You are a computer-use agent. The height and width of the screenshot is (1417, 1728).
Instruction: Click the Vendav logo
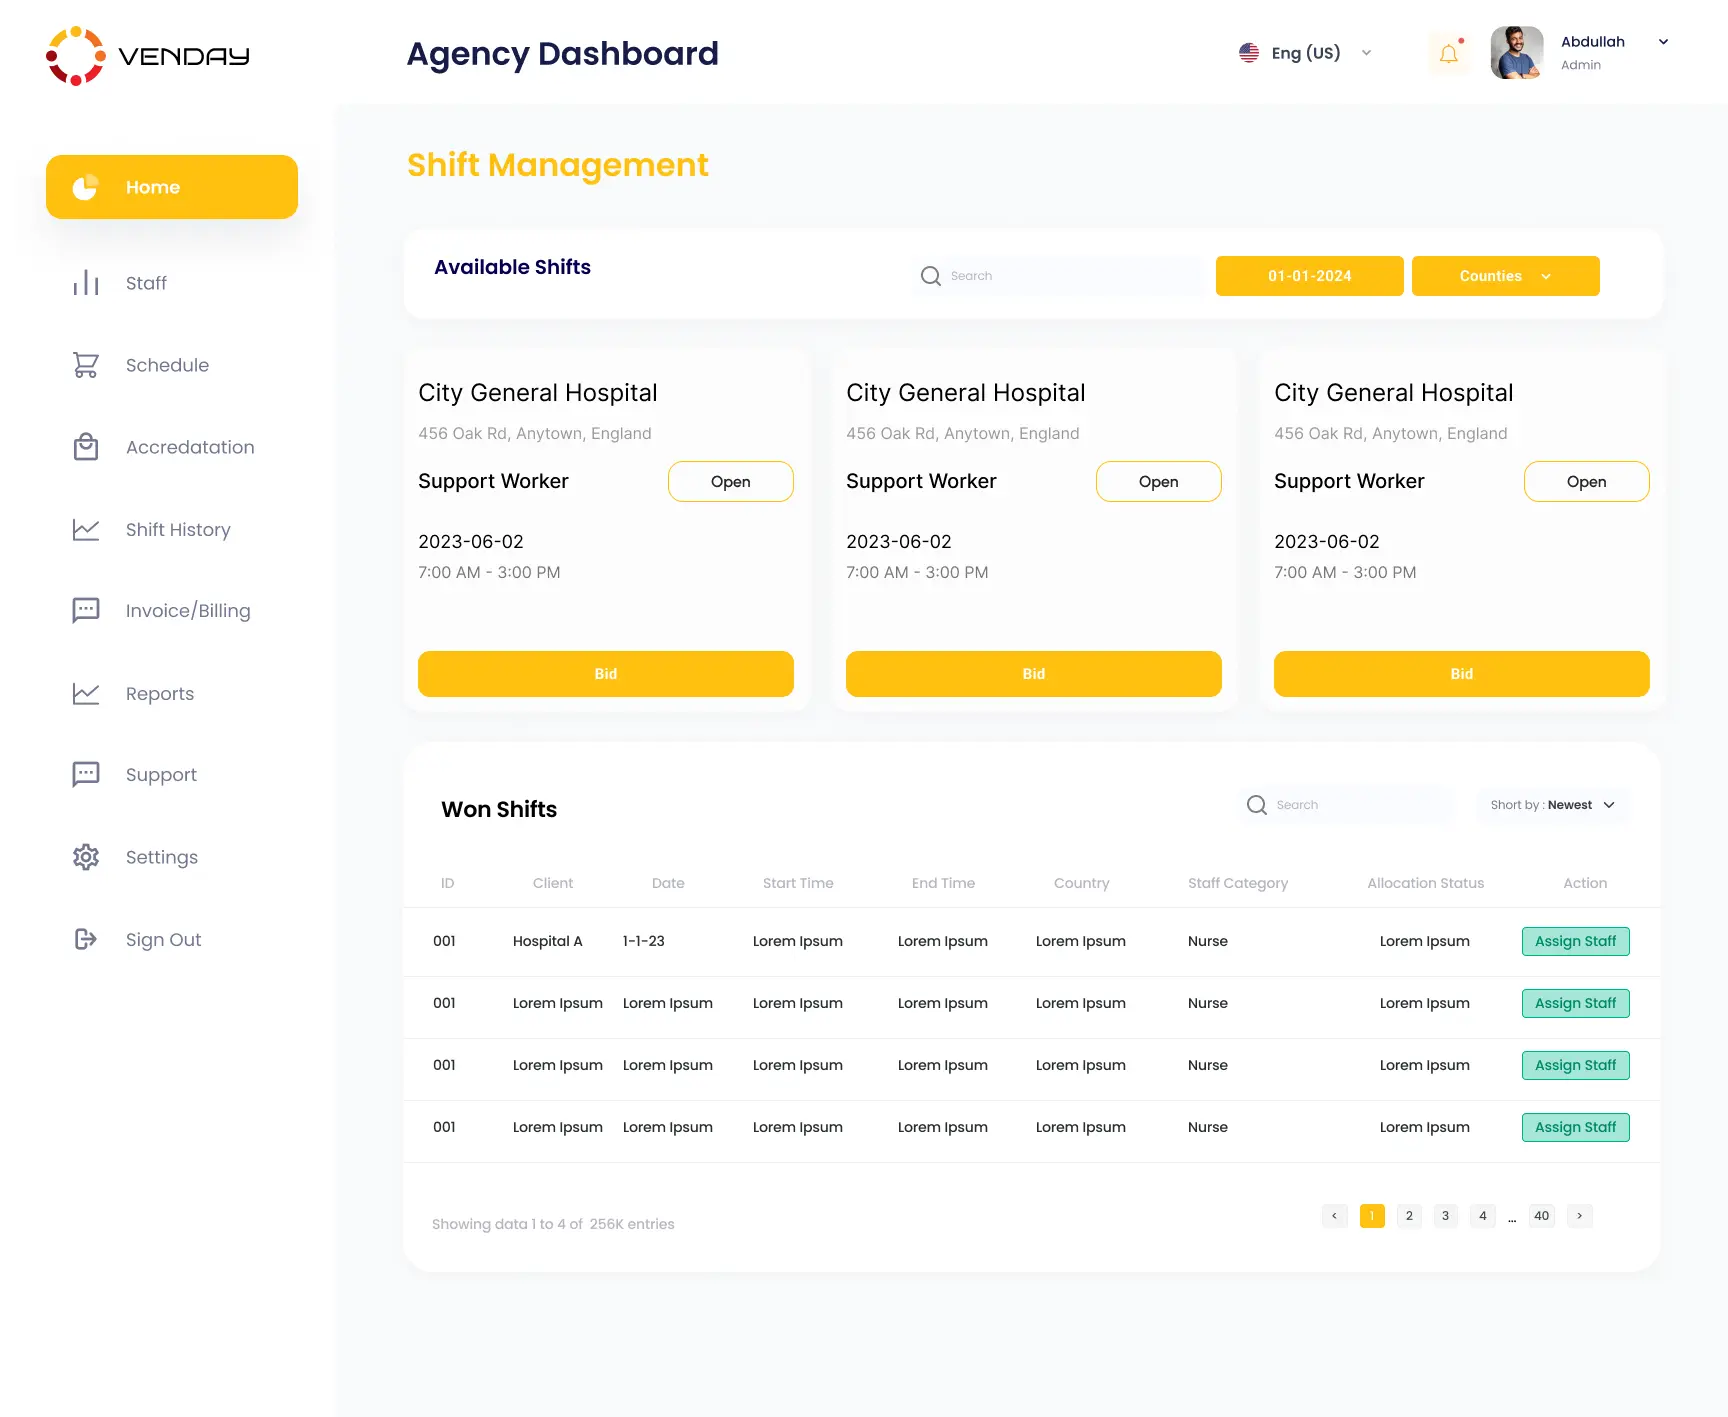pyautogui.click(x=148, y=56)
